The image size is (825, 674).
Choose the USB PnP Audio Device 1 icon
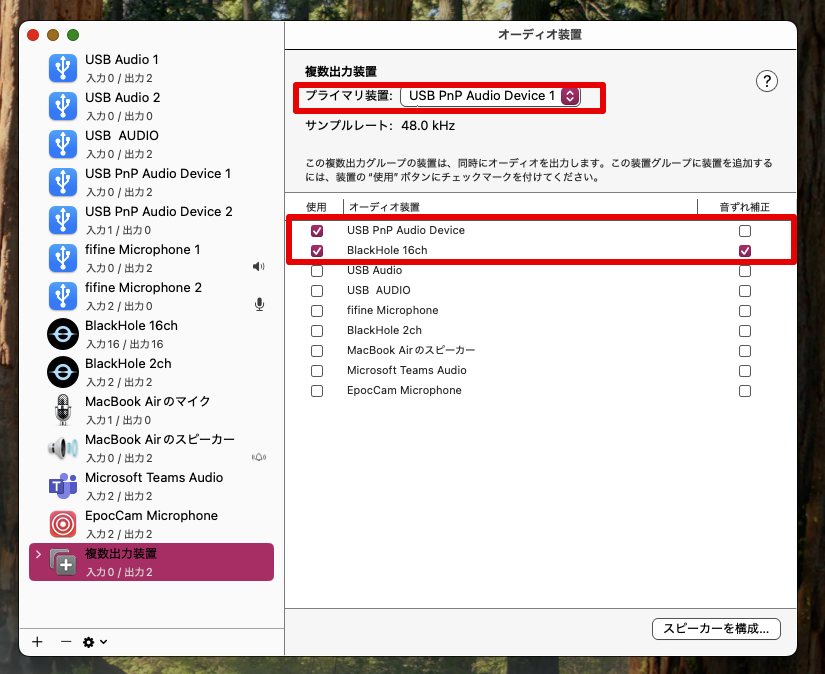tap(63, 182)
